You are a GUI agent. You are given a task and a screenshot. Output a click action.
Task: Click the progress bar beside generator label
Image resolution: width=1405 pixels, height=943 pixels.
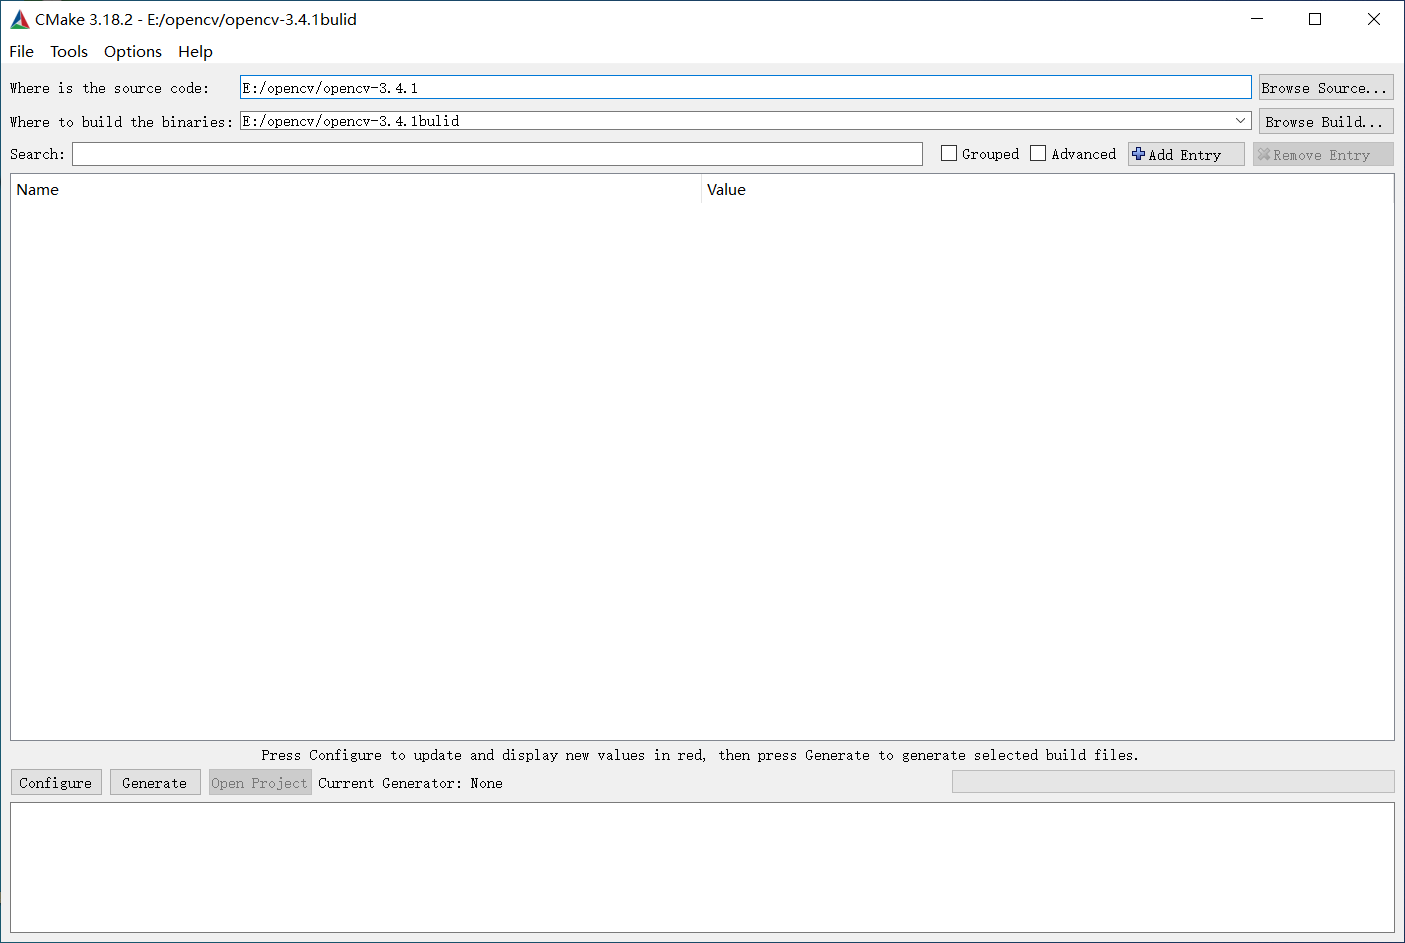pos(1173,782)
